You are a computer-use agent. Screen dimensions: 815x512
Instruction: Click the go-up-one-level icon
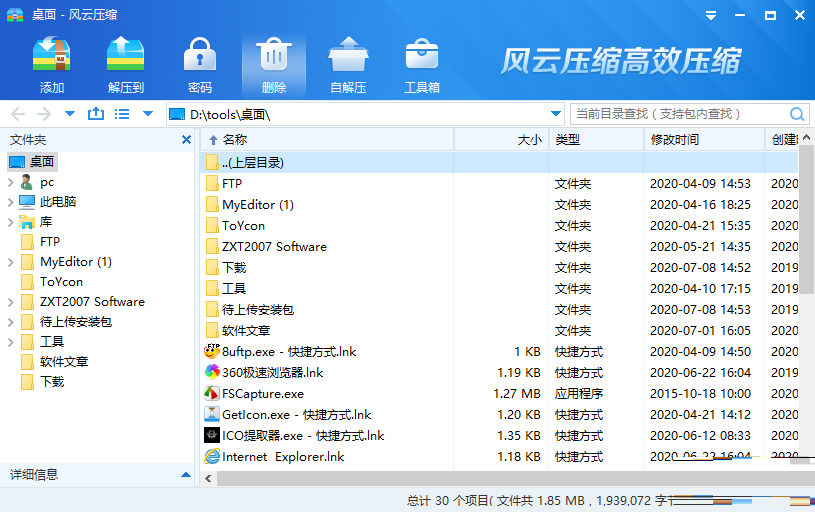[x=96, y=113]
